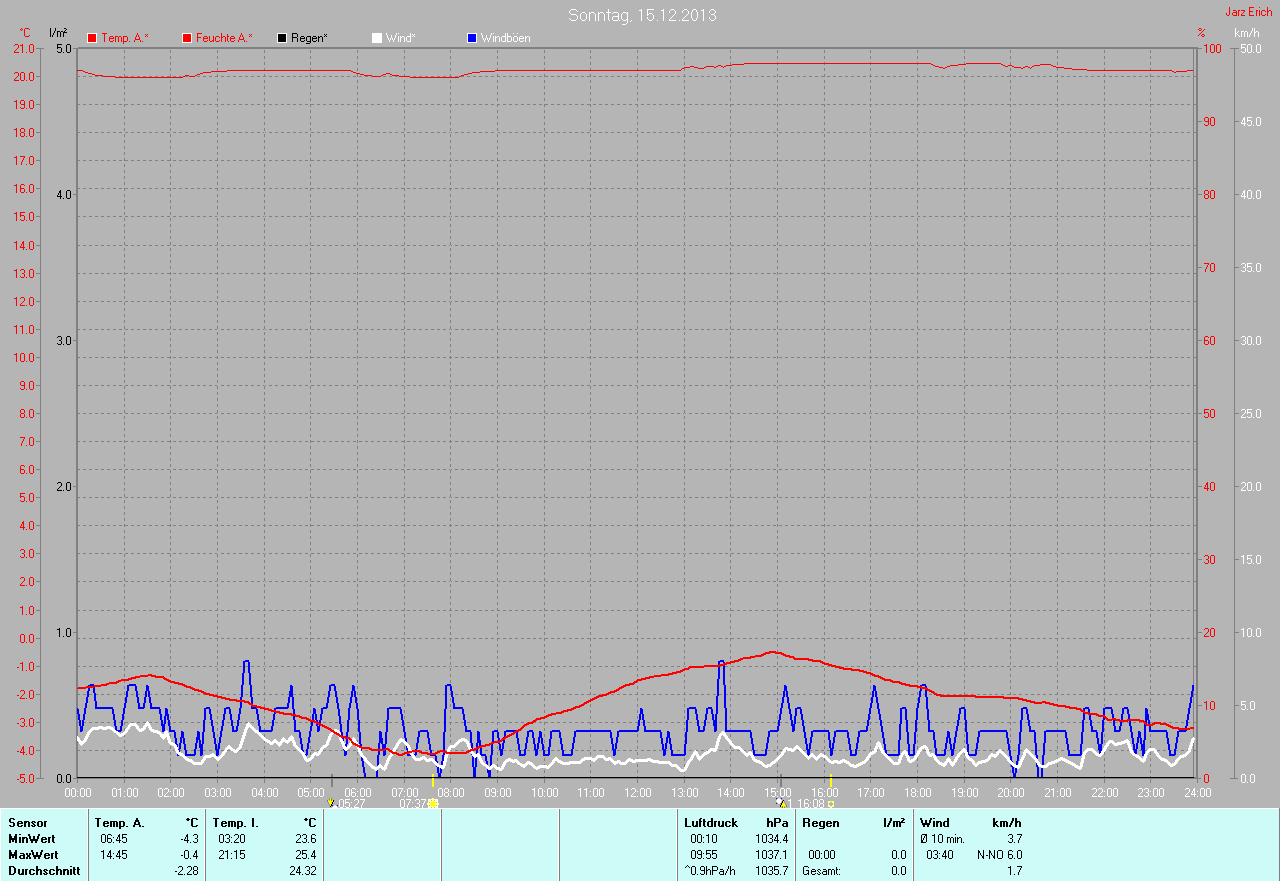Image resolution: width=1280 pixels, height=881 pixels.
Task: Click the 'Luftdruck' column header
Action: pyautogui.click(x=710, y=823)
